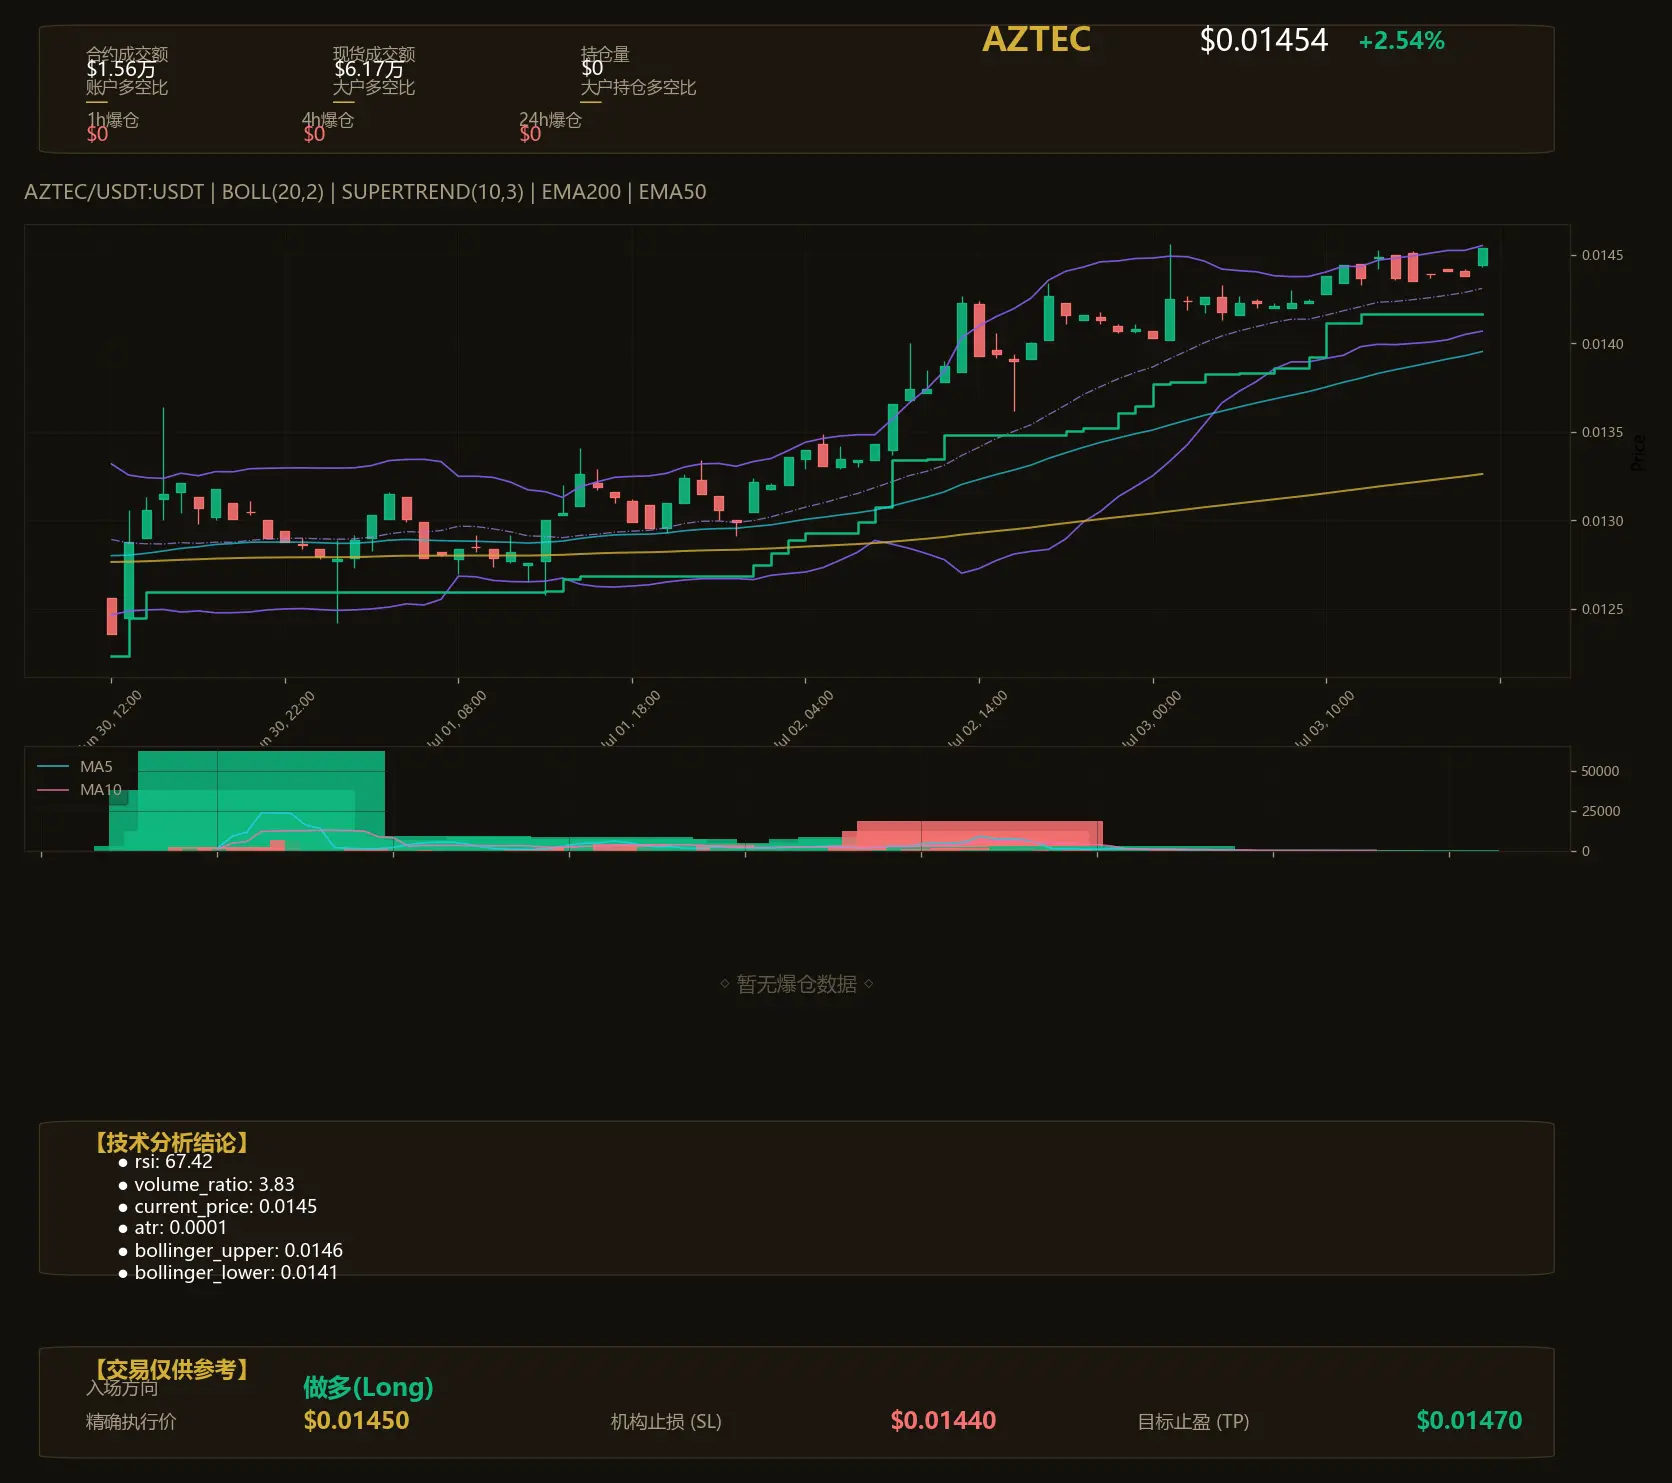Viewport: 1672px width, 1483px height.
Task: Select the $1.56万 contract volume value
Action: tap(121, 69)
